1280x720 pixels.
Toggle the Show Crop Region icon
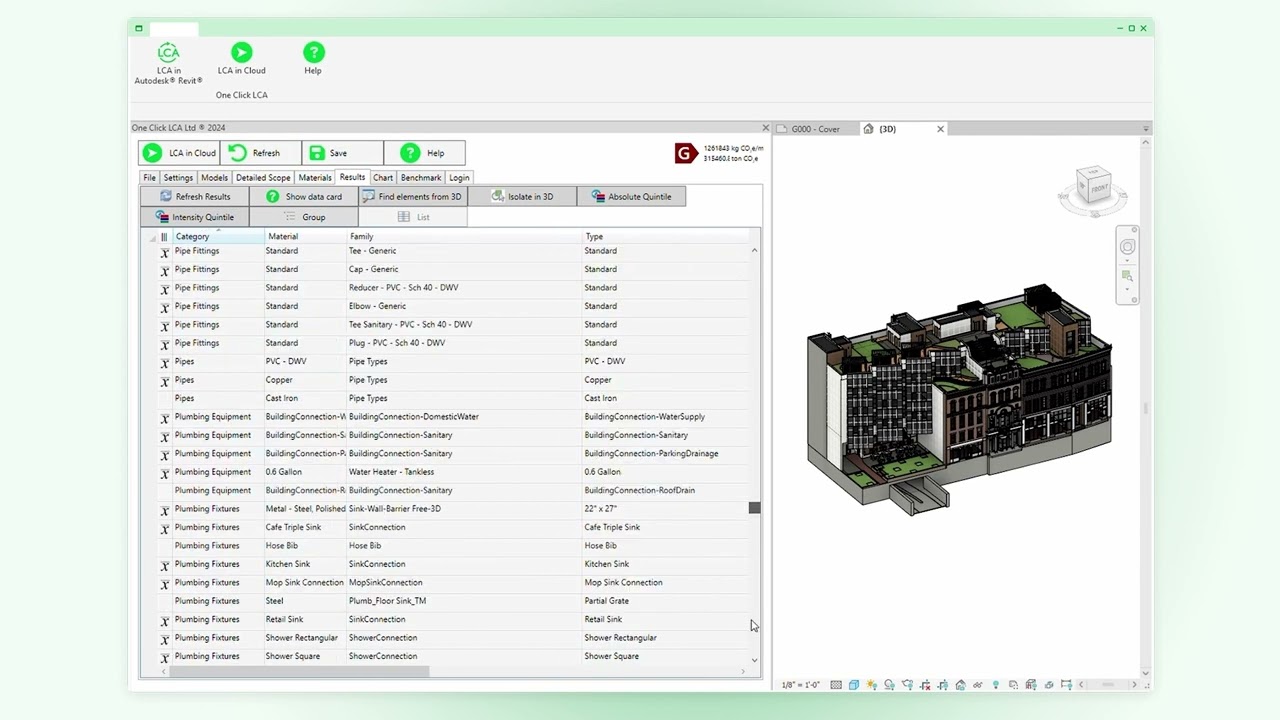(943, 685)
